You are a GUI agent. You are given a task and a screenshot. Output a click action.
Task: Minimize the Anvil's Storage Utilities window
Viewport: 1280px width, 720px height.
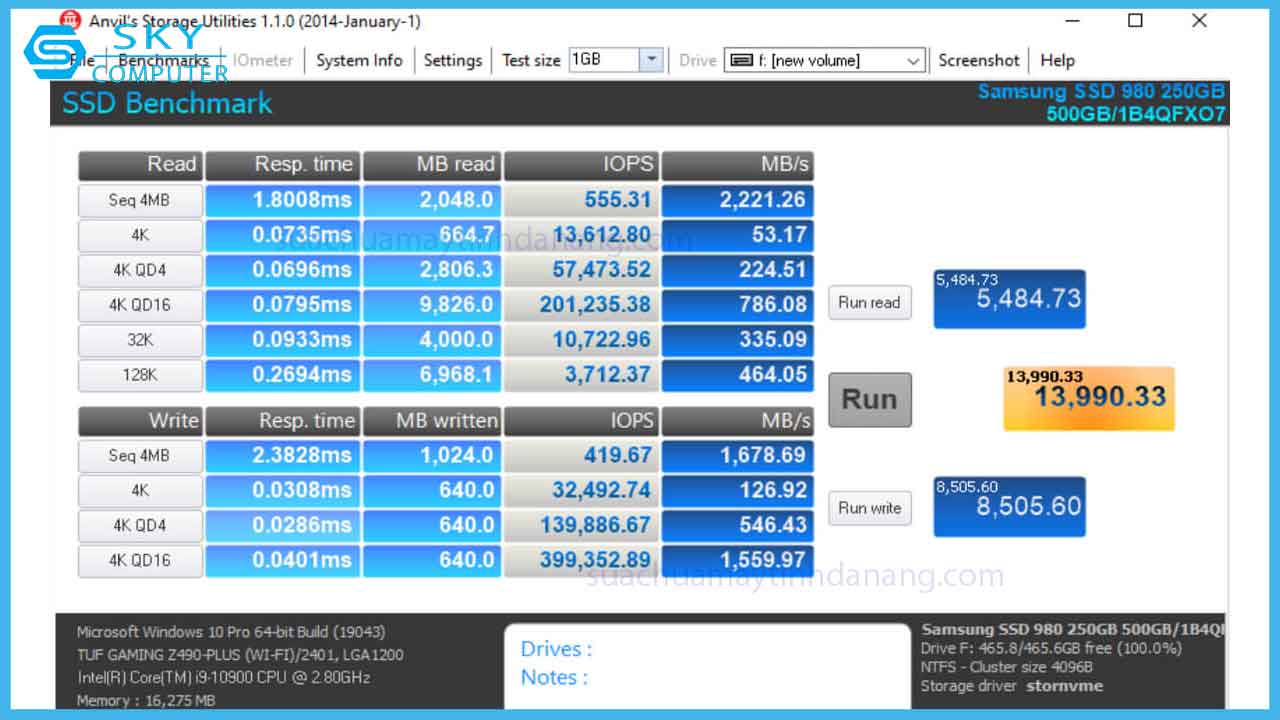1072,21
